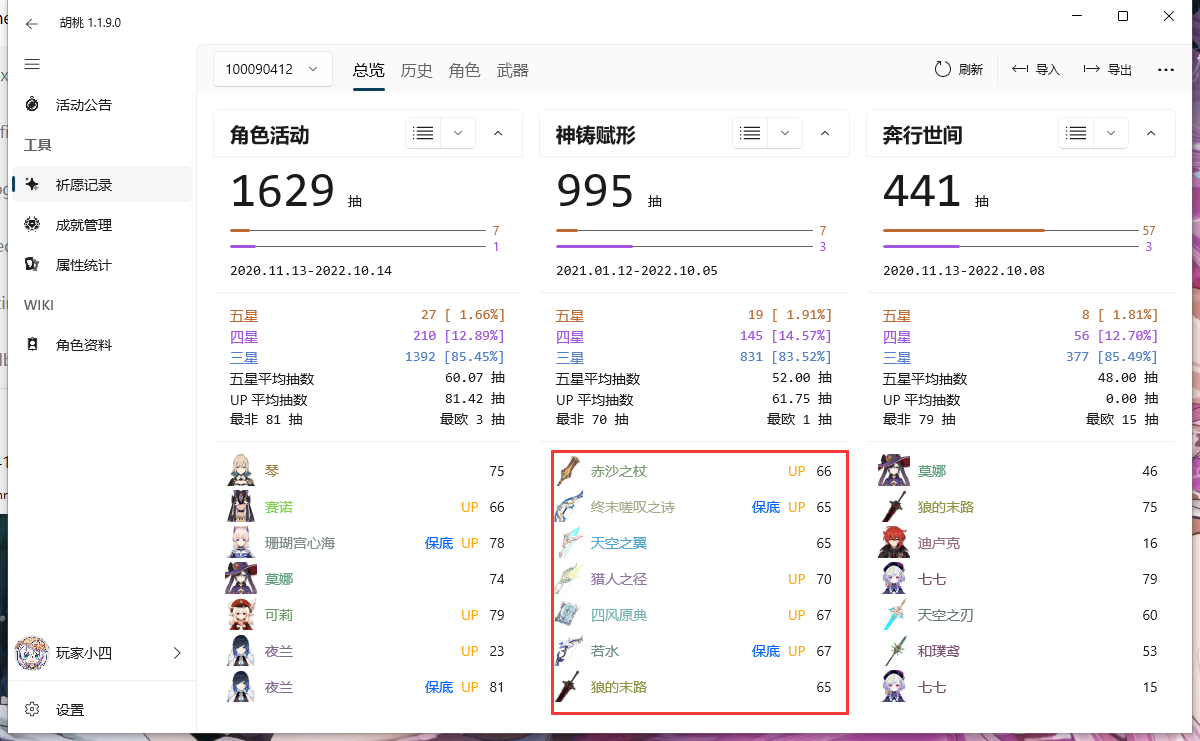Switch to the 历史 history tab
This screenshot has width=1200, height=741.
416,70
